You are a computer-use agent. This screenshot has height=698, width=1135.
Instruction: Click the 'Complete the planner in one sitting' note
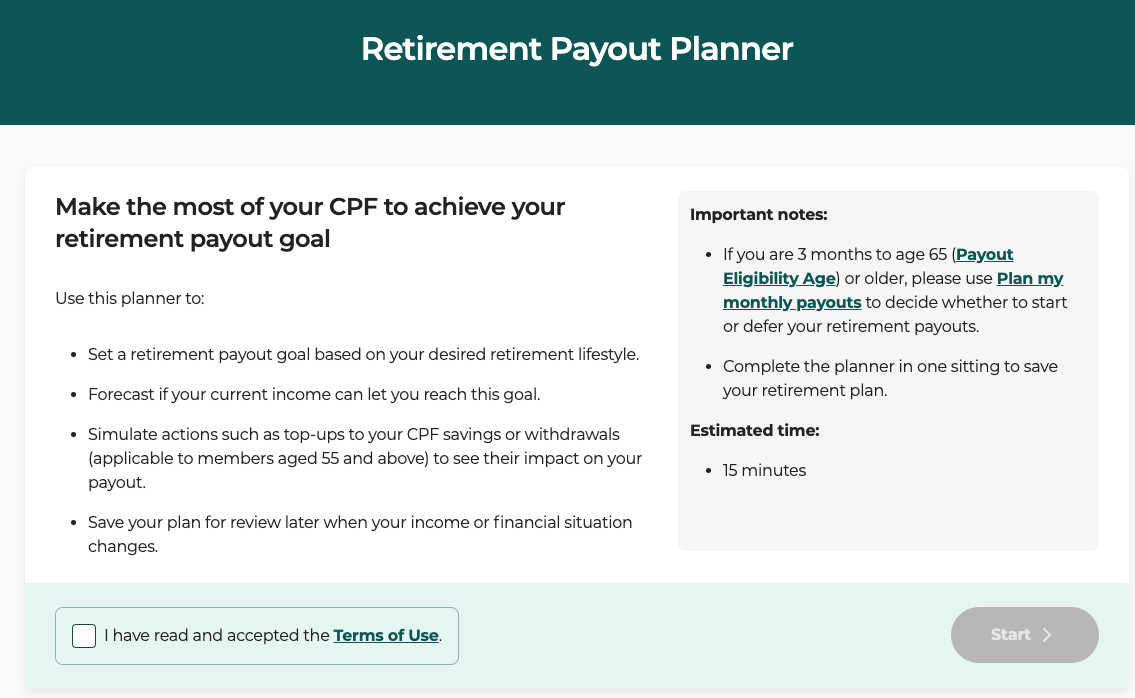[x=890, y=378]
